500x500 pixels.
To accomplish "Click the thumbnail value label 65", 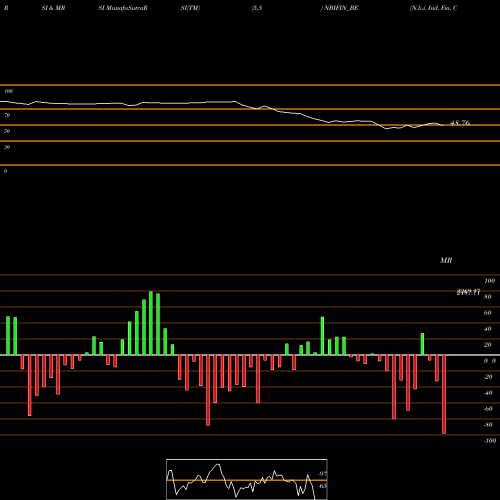I will click(x=323, y=486).
